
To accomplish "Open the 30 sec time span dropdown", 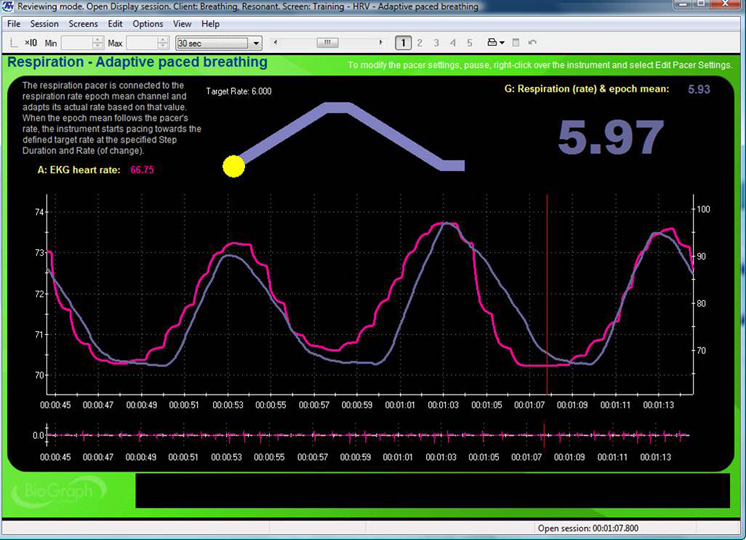I will coord(256,43).
